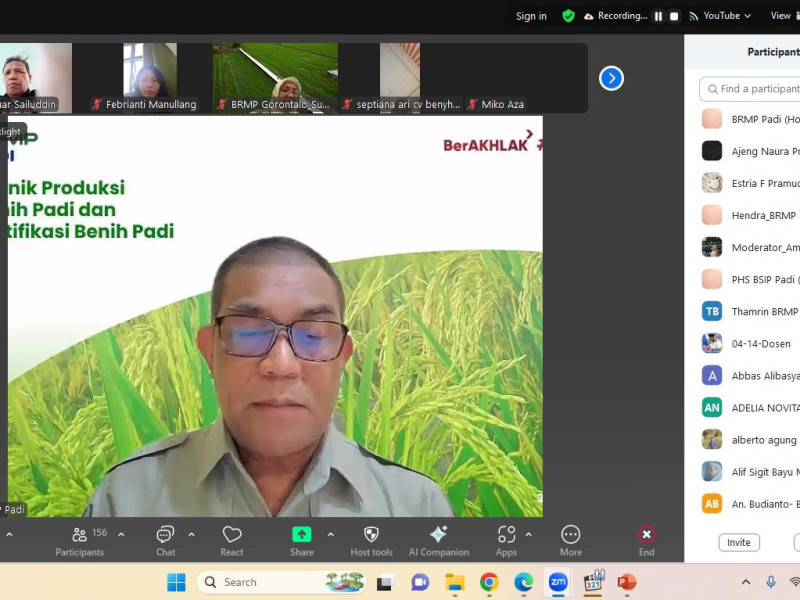
Task: Pause the cloud recording
Action: (658, 16)
